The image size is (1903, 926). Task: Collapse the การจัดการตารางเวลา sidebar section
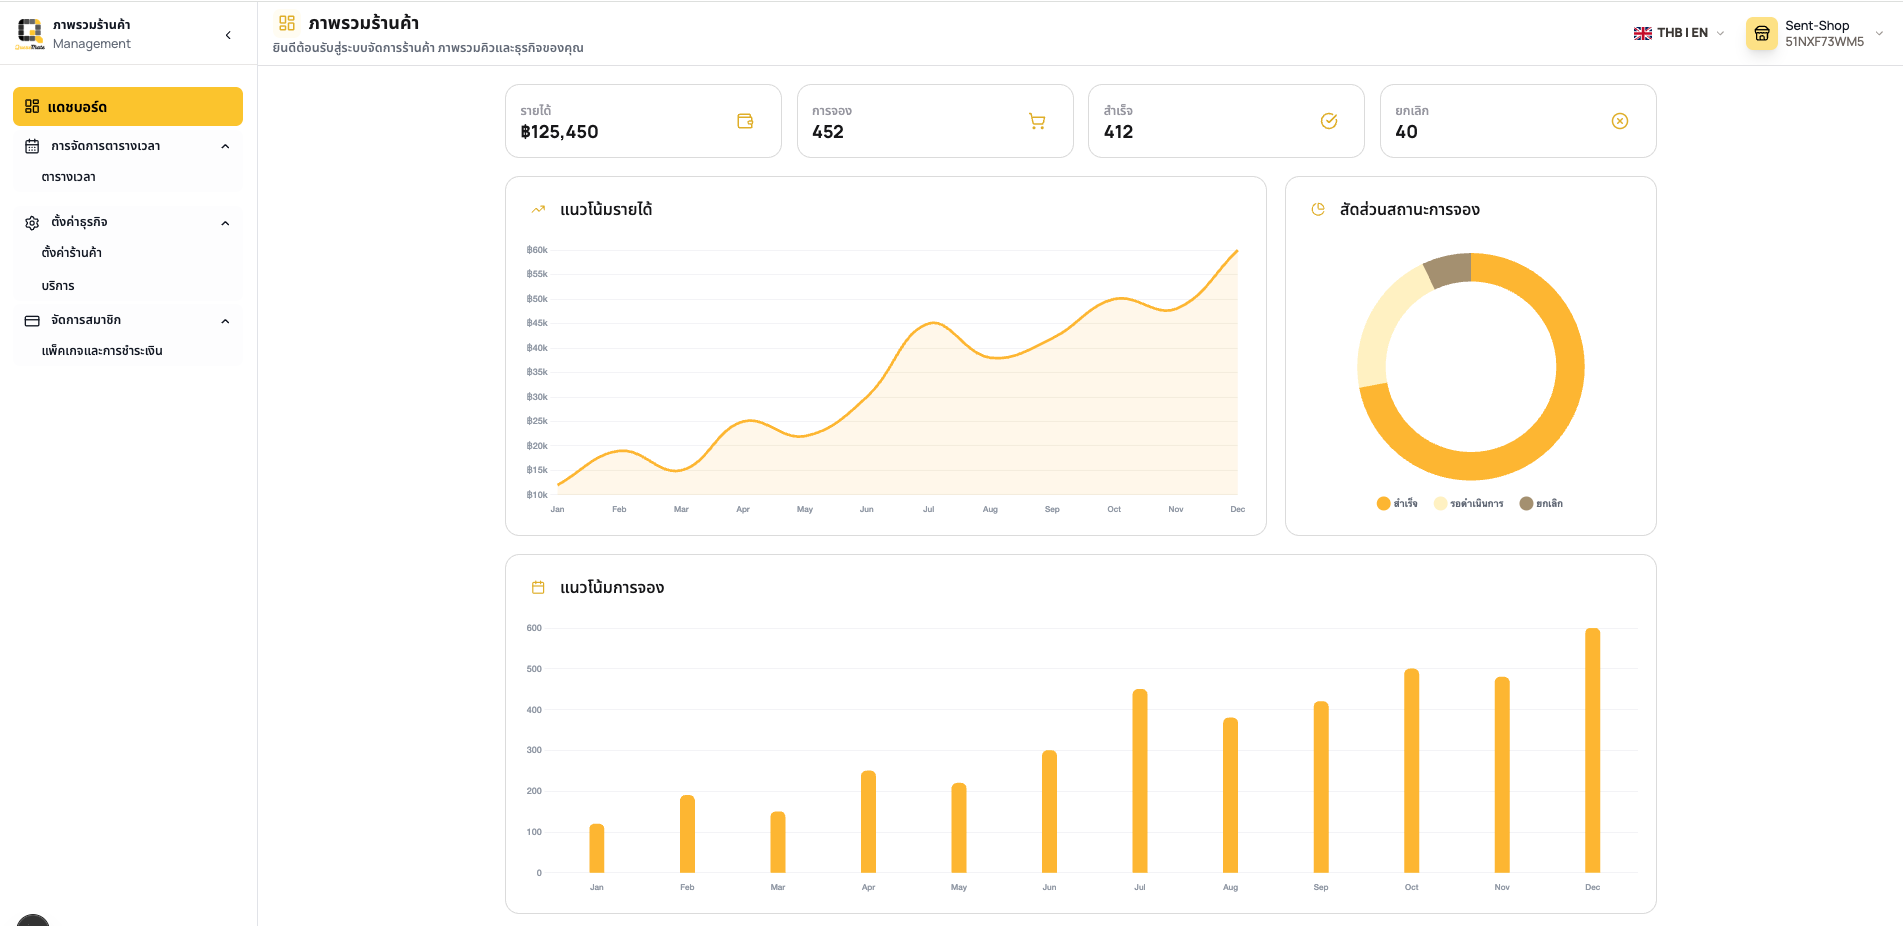click(x=225, y=146)
